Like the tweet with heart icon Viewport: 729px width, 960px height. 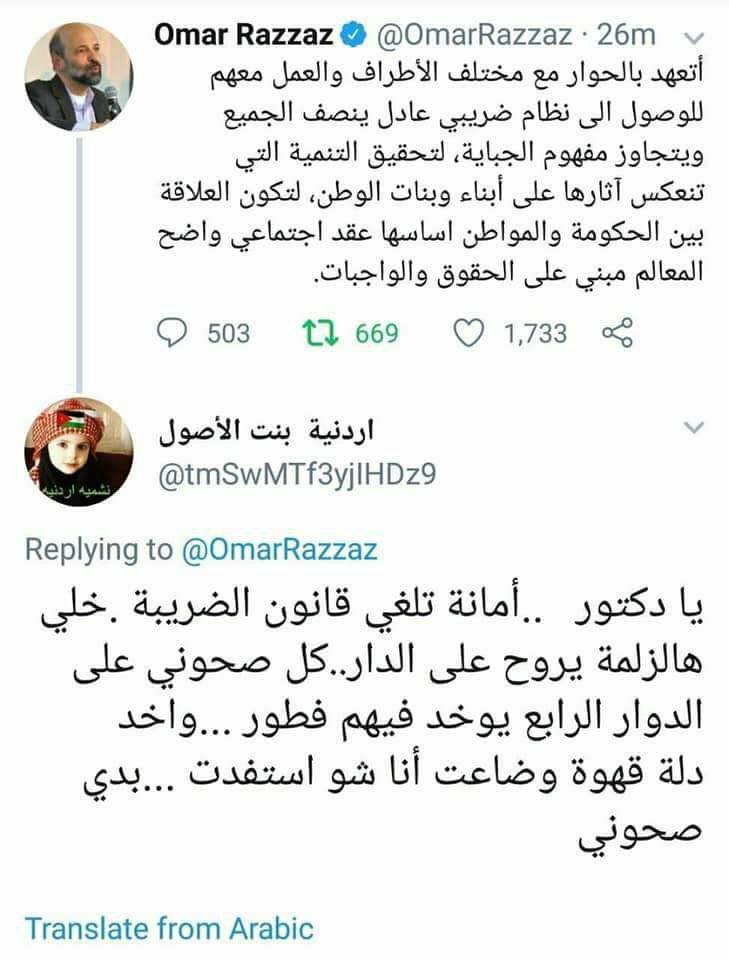click(468, 334)
